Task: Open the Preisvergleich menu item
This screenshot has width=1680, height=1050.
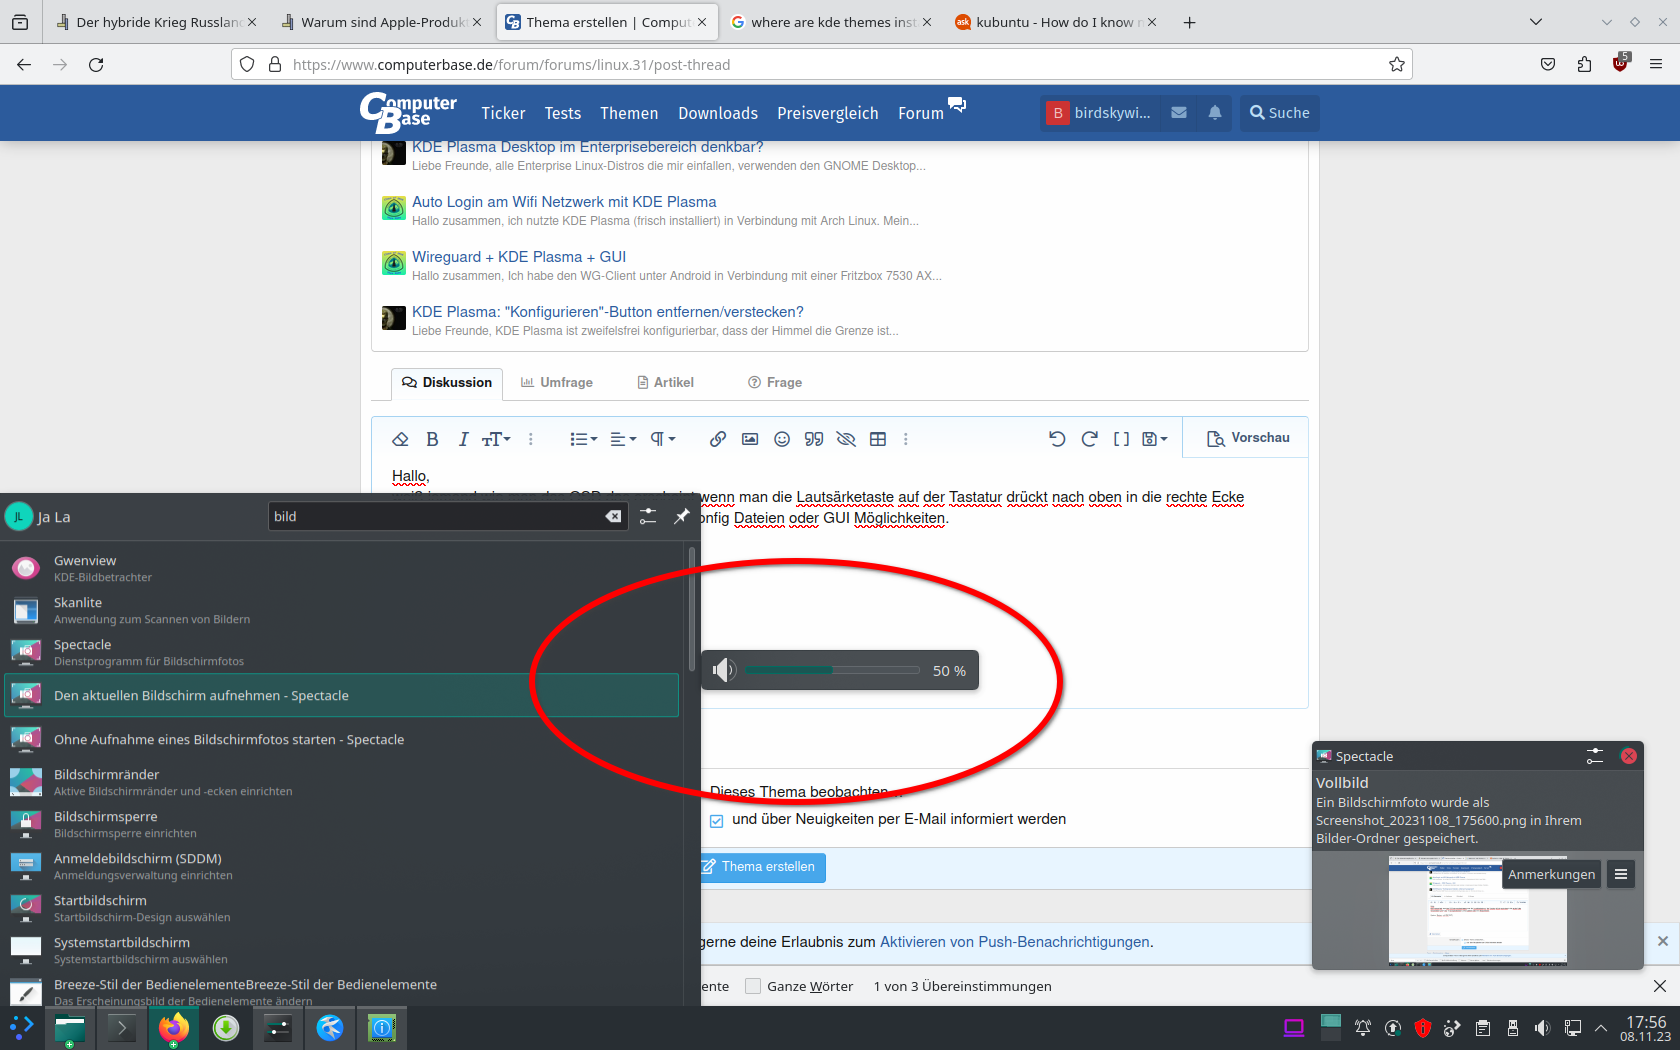Action: (828, 113)
